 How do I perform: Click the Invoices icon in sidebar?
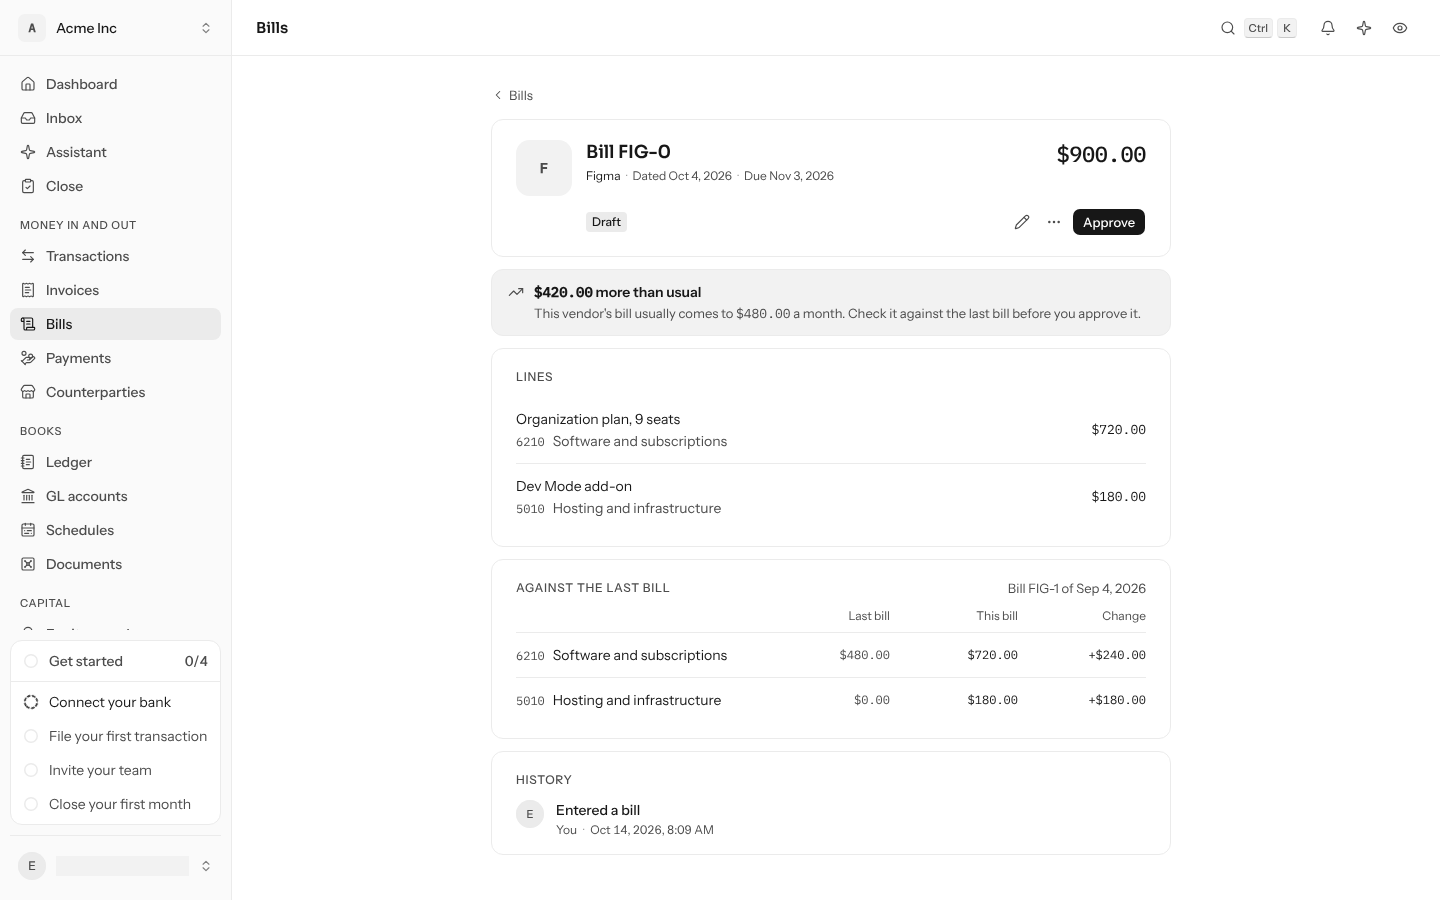pyautogui.click(x=28, y=290)
